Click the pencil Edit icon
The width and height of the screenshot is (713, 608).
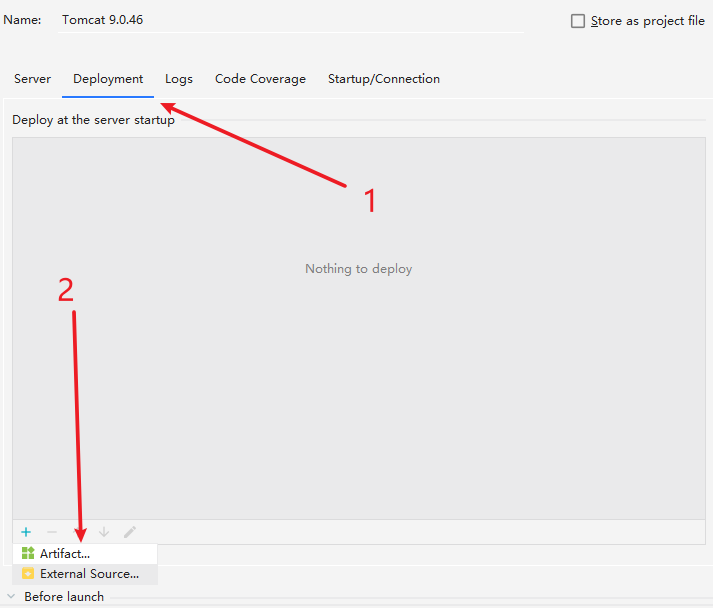(x=130, y=532)
